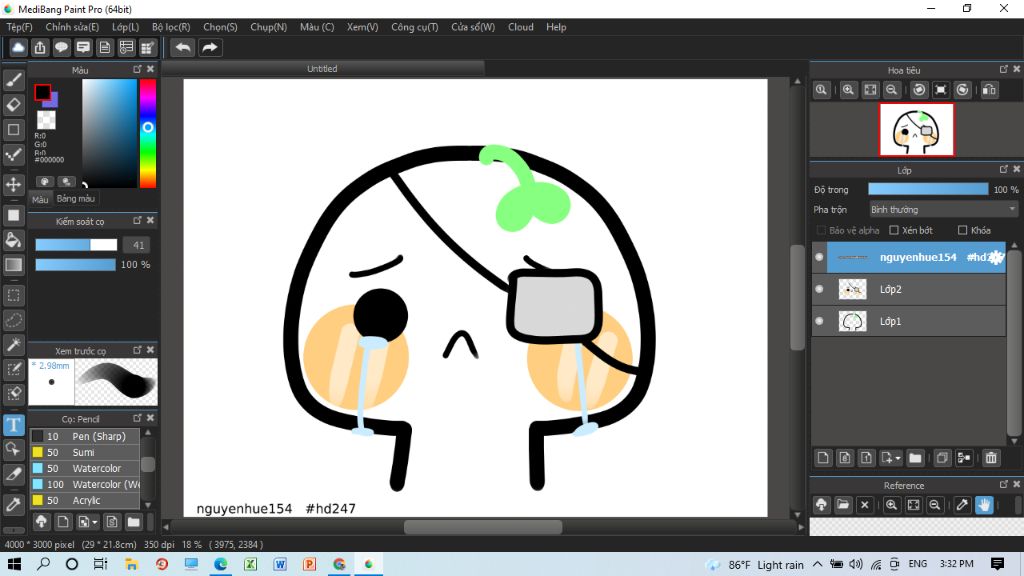
Task: Select the Magic Wand tool
Action: (14, 344)
